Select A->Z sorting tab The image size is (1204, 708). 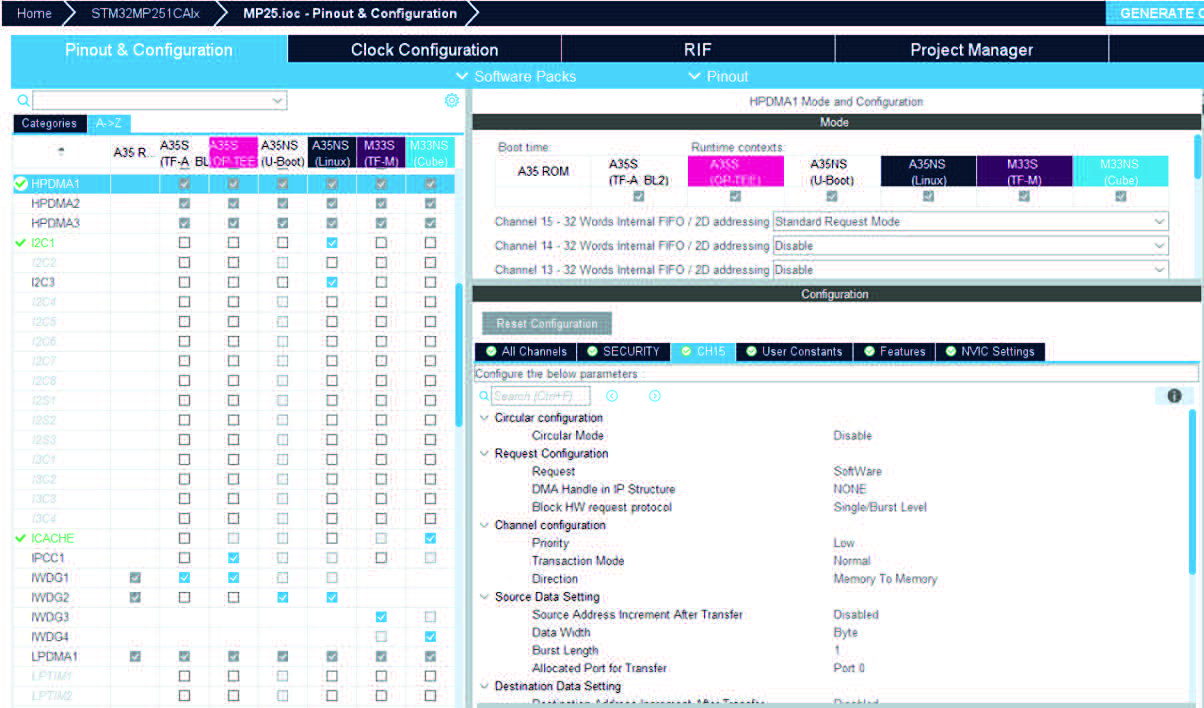pyautogui.click(x=109, y=124)
